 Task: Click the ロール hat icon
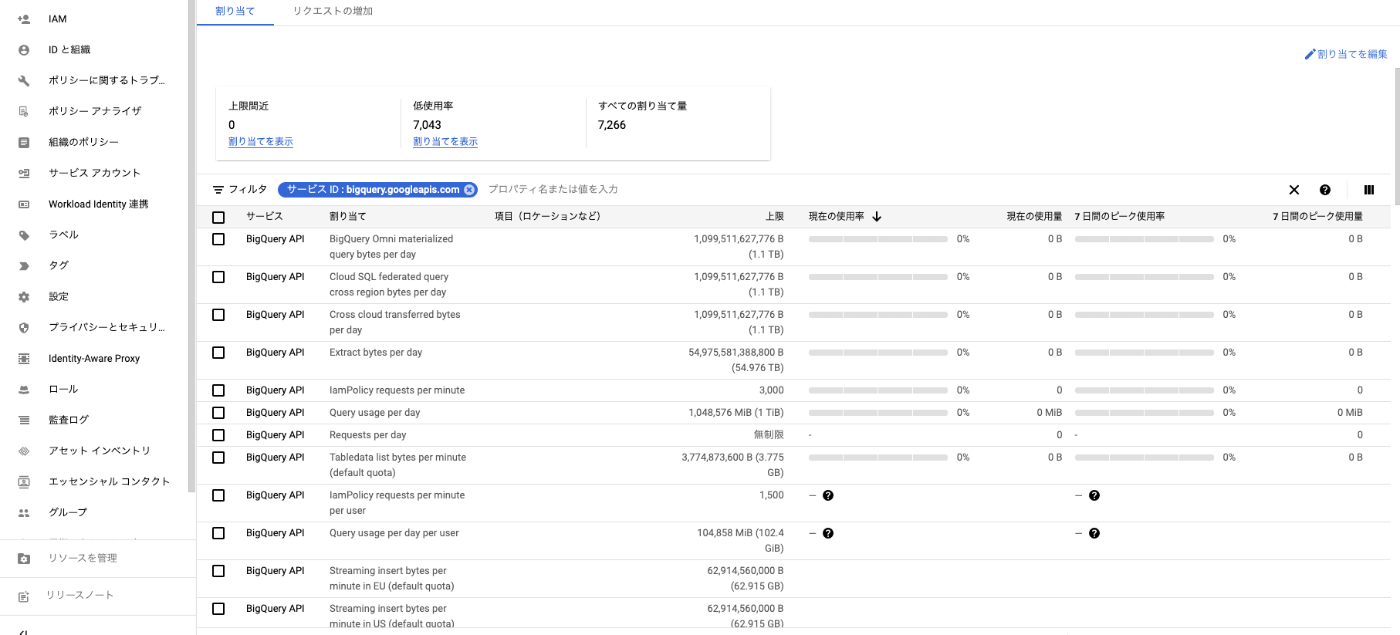coord(24,389)
